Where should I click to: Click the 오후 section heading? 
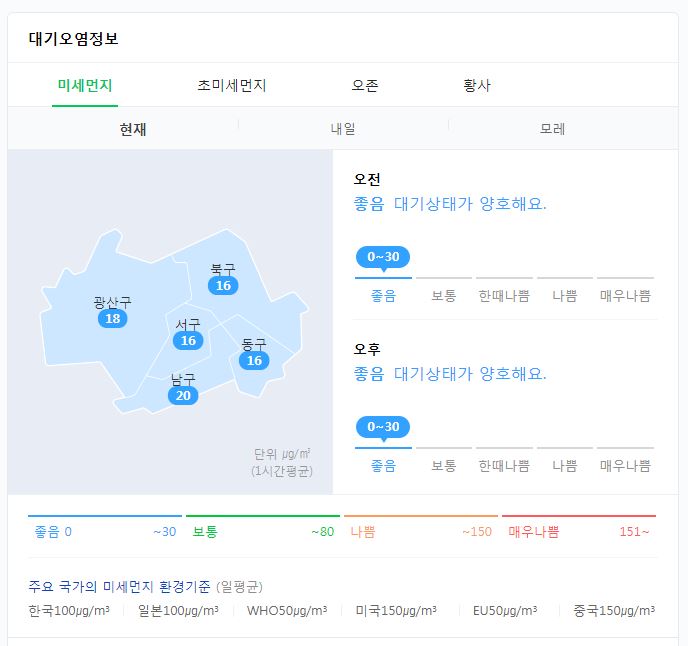tap(367, 349)
